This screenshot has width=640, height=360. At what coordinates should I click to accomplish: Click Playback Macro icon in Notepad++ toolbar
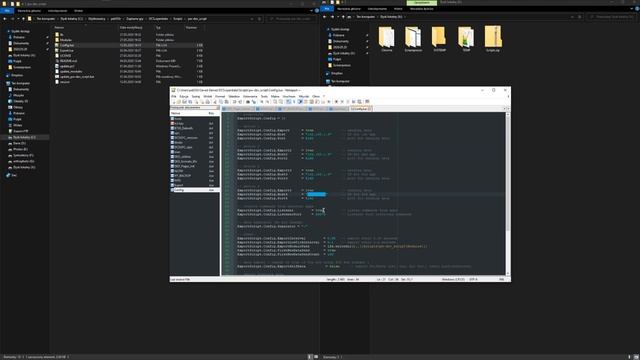[x=348, y=102]
